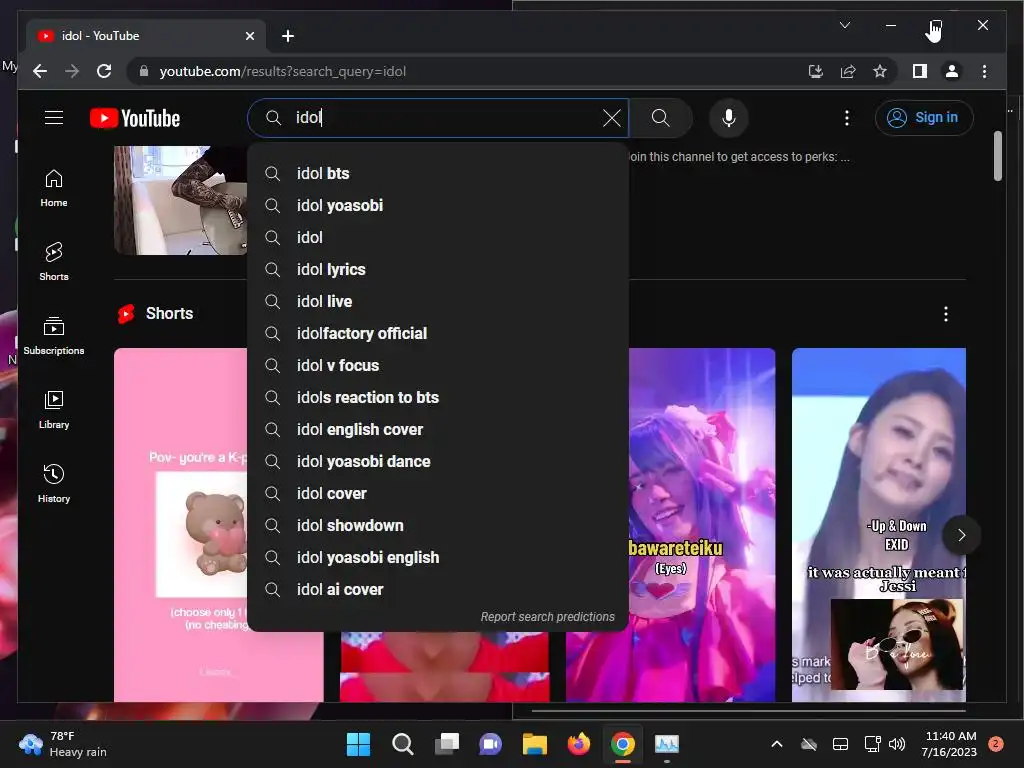Open Home in the sidebar
The height and width of the screenshot is (768, 1024).
54,188
